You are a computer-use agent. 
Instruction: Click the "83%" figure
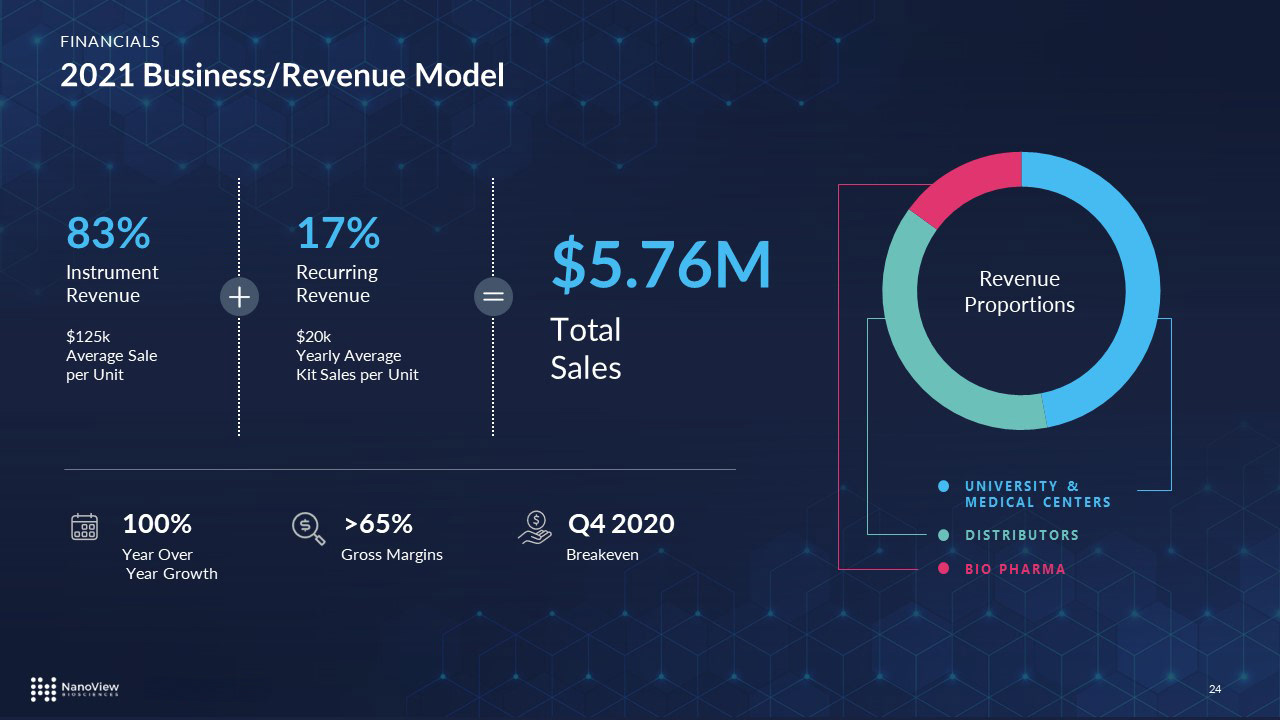108,233
